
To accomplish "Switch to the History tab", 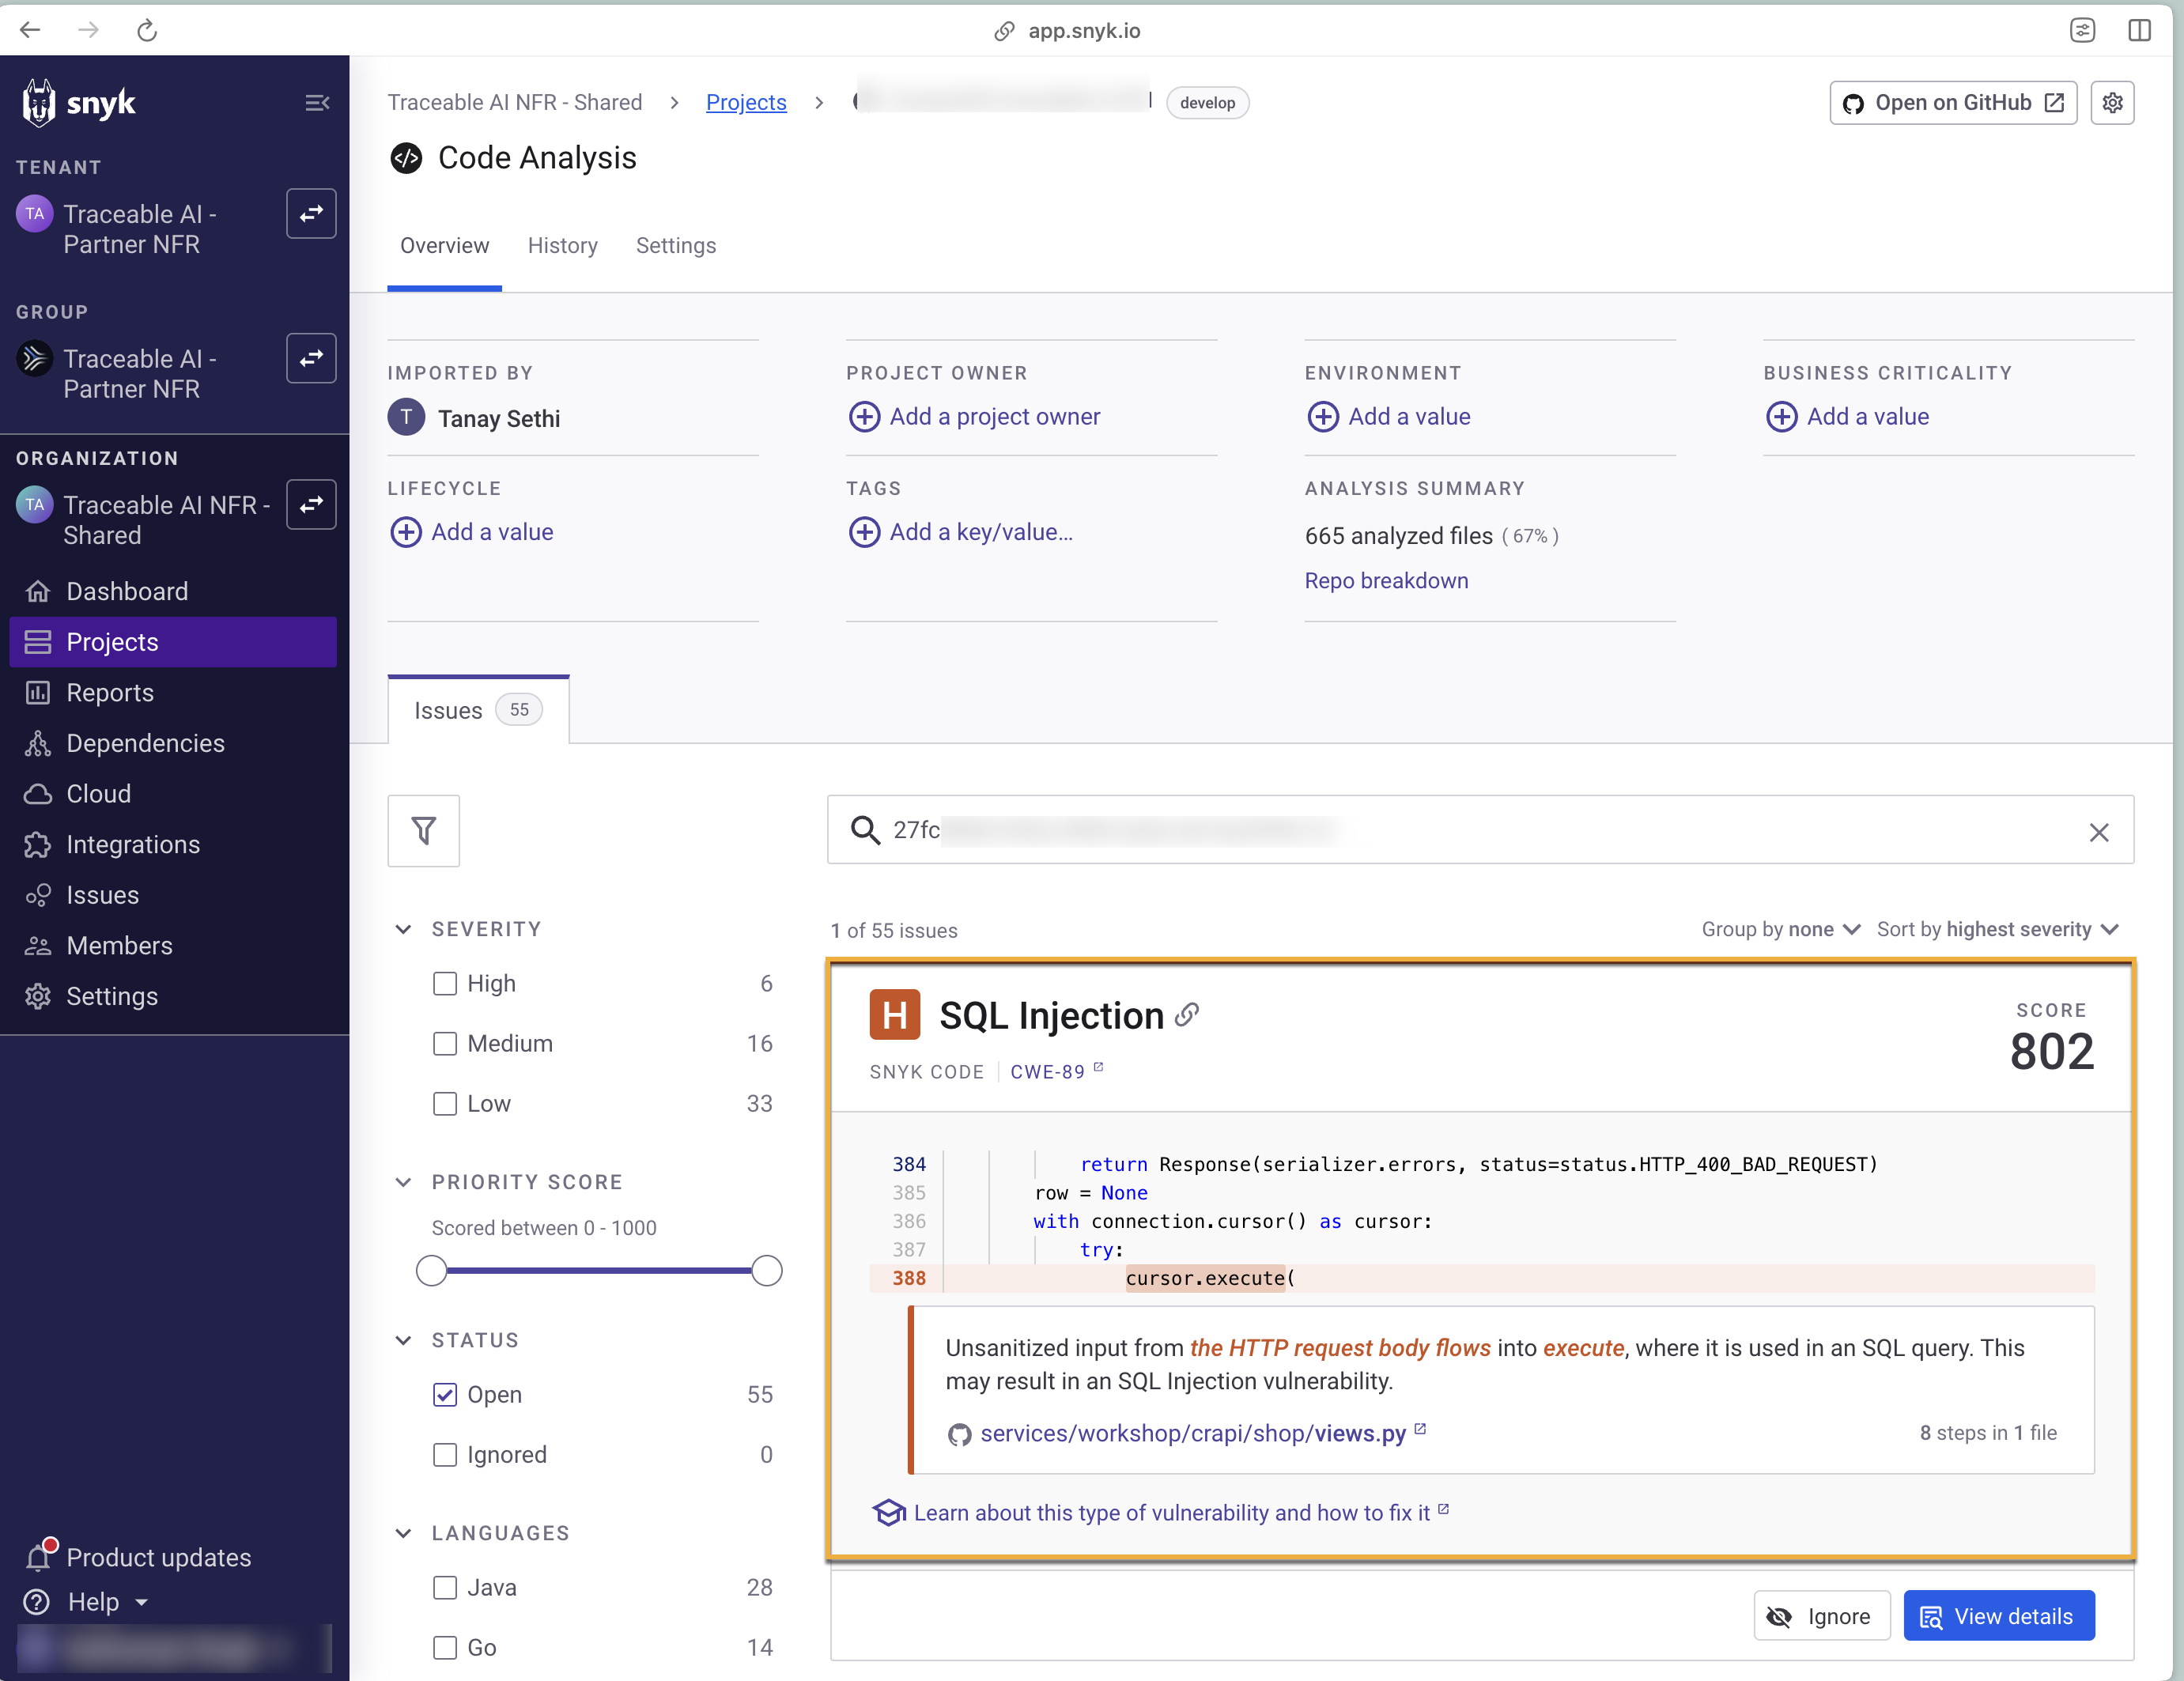I will pyautogui.click(x=563, y=245).
